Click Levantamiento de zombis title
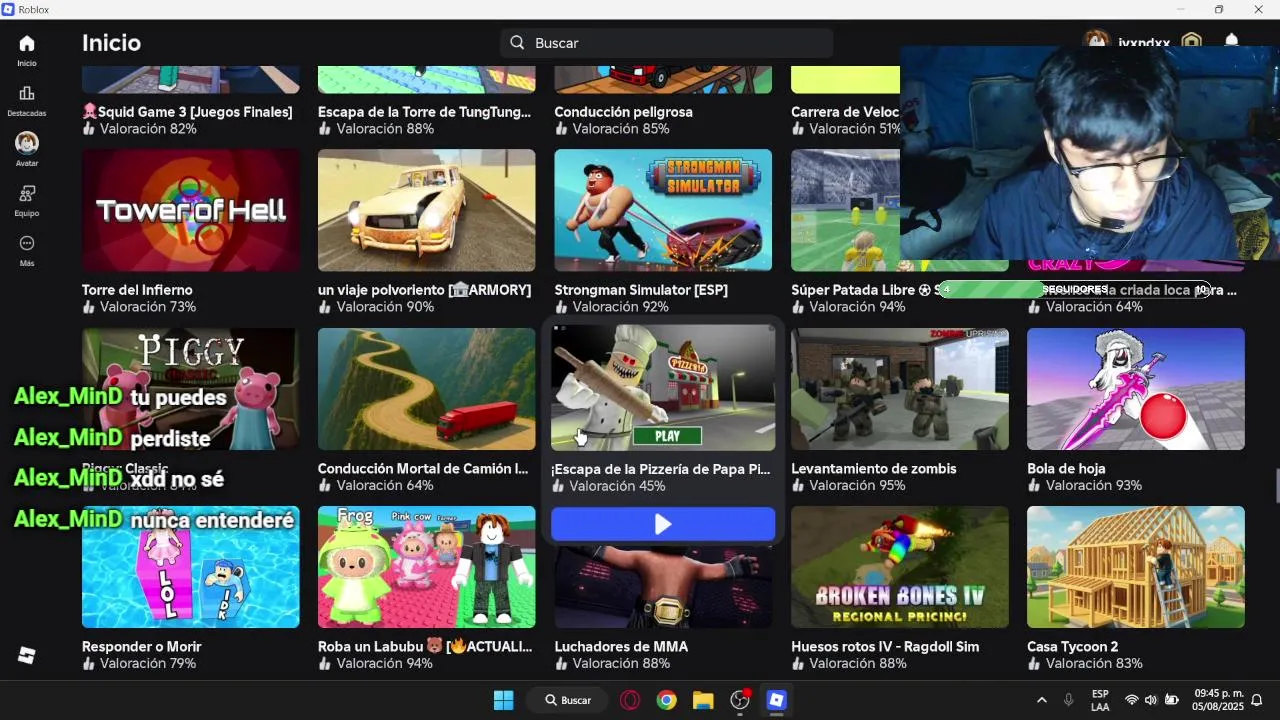 pos(874,468)
